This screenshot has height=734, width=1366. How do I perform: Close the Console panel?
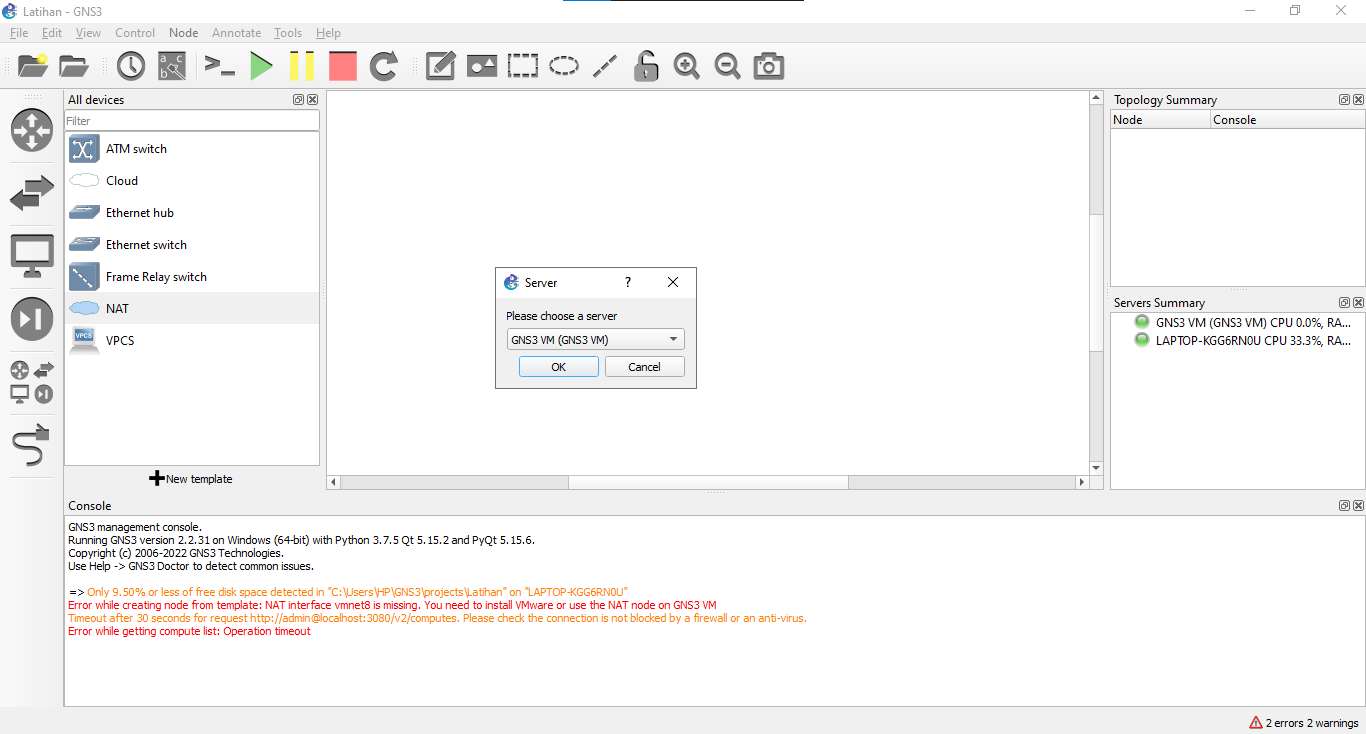tap(1358, 506)
